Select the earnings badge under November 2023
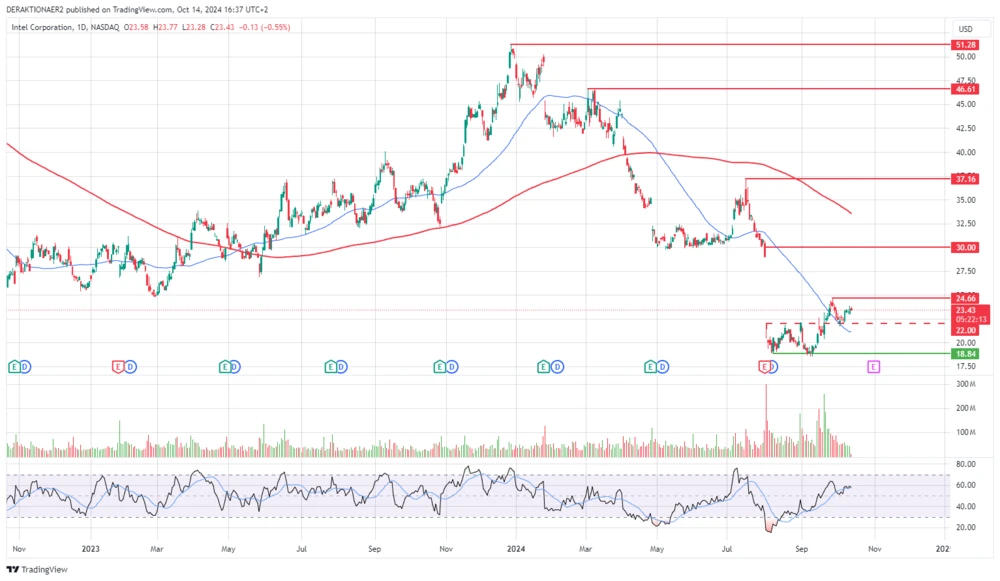Viewport: 1000px width, 581px height. 441,367
